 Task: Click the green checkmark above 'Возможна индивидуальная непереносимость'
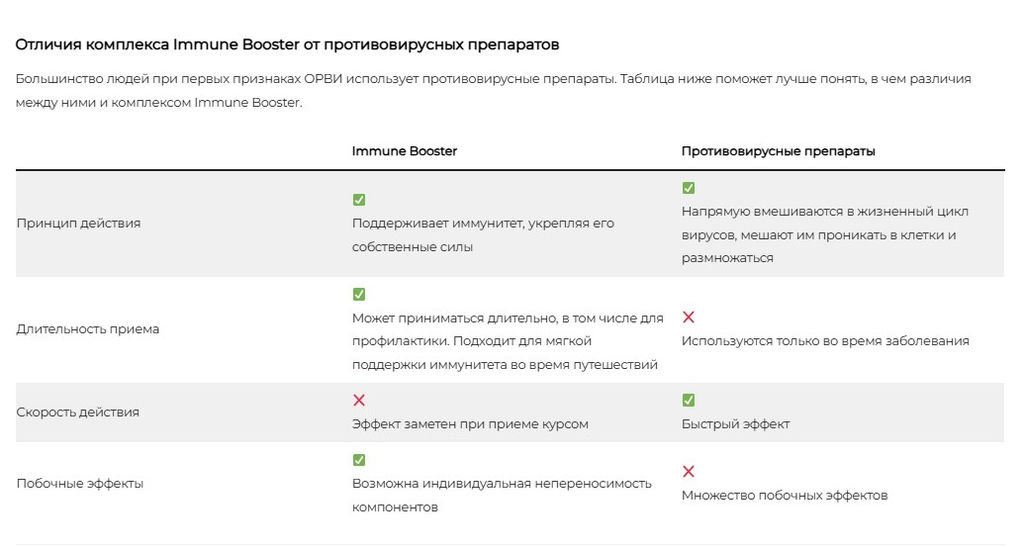click(x=359, y=460)
